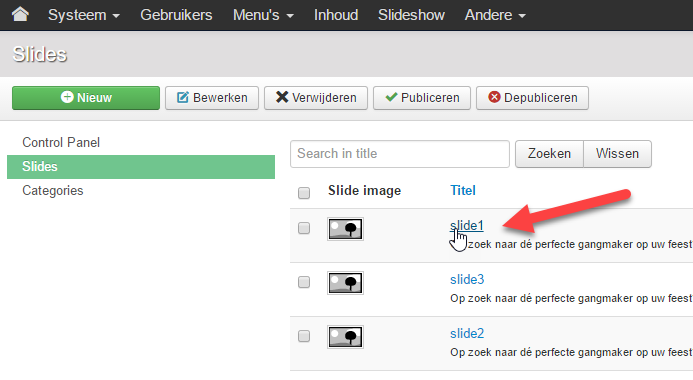This screenshot has width=693, height=380.
Task: Open the Gebruikers menu
Action: (x=176, y=15)
